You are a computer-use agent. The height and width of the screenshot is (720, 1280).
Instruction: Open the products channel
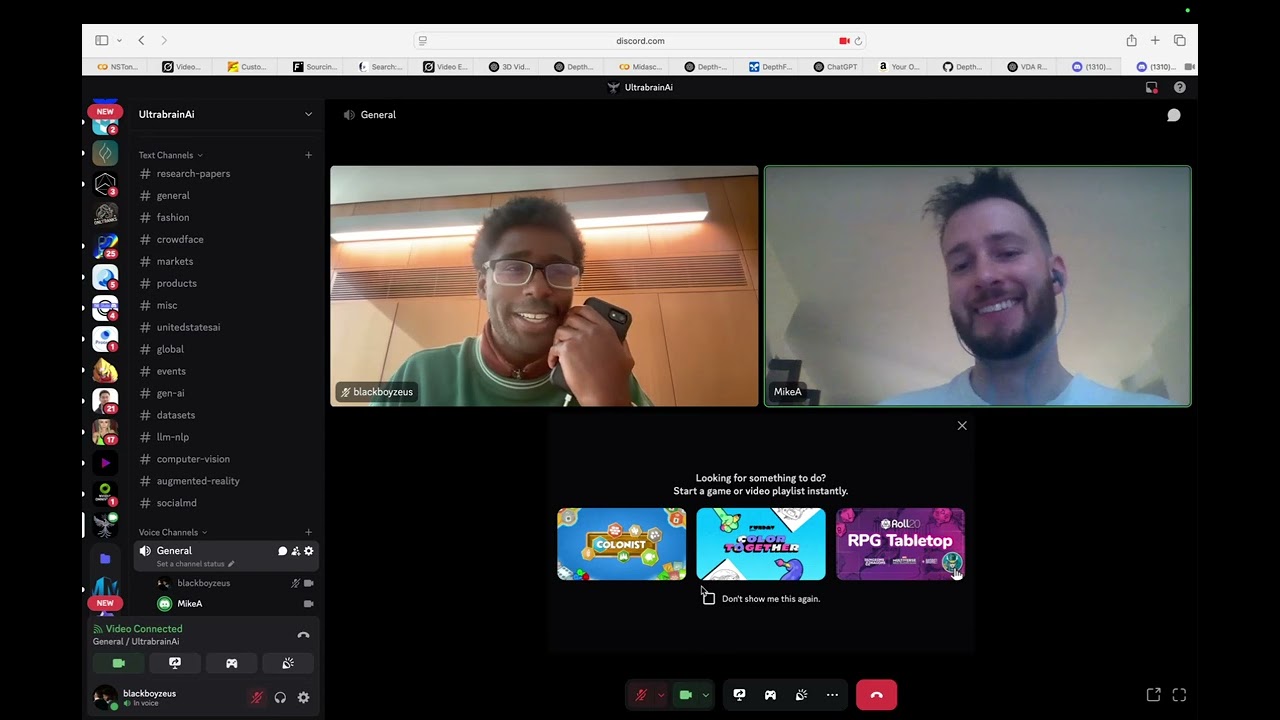tap(225, 283)
